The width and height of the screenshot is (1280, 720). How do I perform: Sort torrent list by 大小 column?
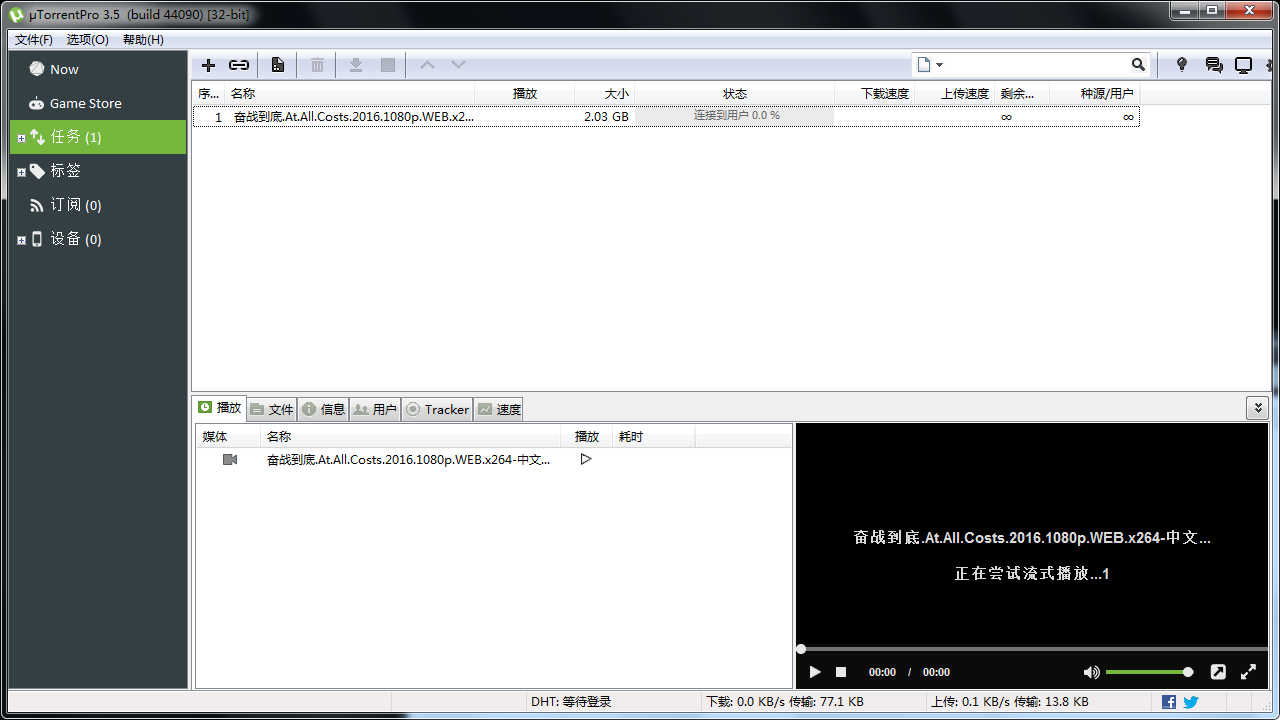point(604,93)
